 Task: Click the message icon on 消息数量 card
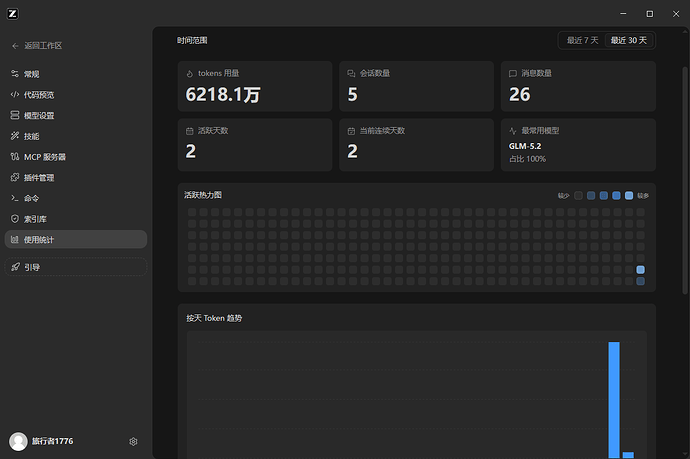coord(513,73)
